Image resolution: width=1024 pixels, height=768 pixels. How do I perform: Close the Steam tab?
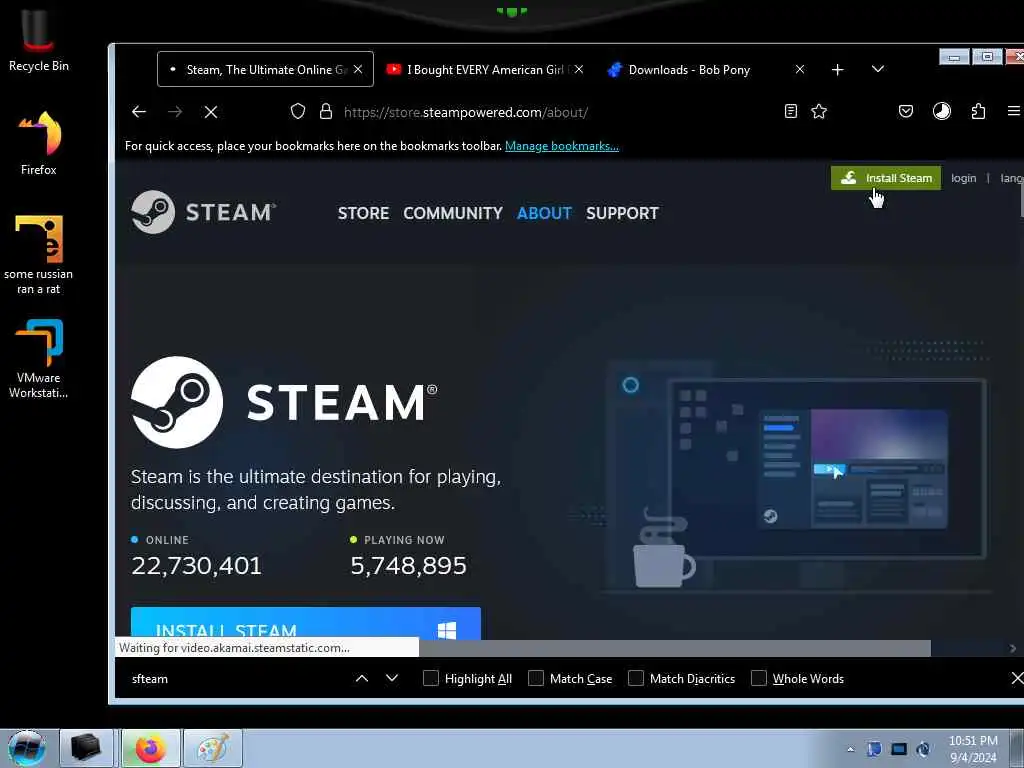pos(358,69)
